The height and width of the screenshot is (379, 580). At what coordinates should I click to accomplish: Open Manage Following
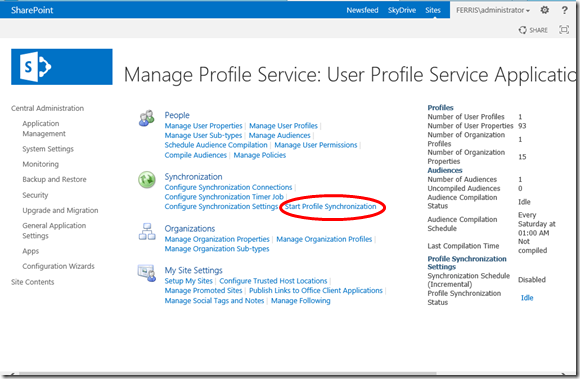coord(301,301)
